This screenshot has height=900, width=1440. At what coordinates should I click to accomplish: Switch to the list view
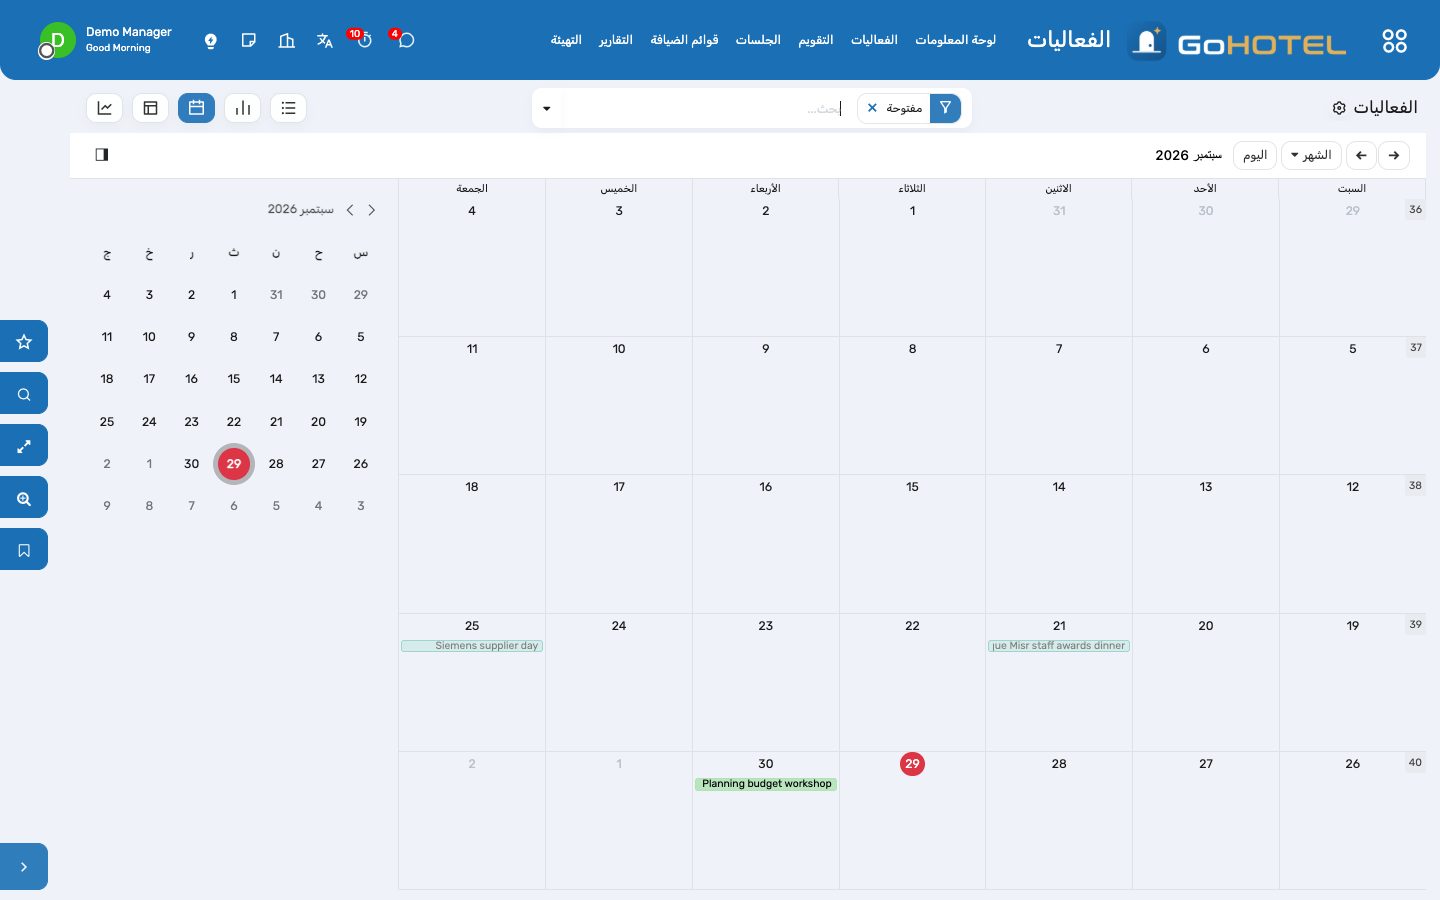288,108
